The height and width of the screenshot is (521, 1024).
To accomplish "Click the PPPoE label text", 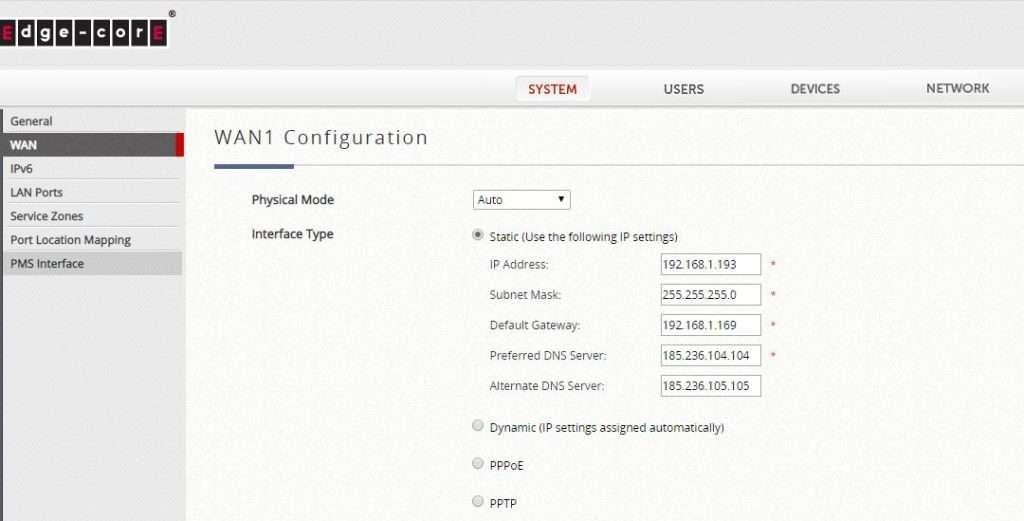I will [x=507, y=466].
